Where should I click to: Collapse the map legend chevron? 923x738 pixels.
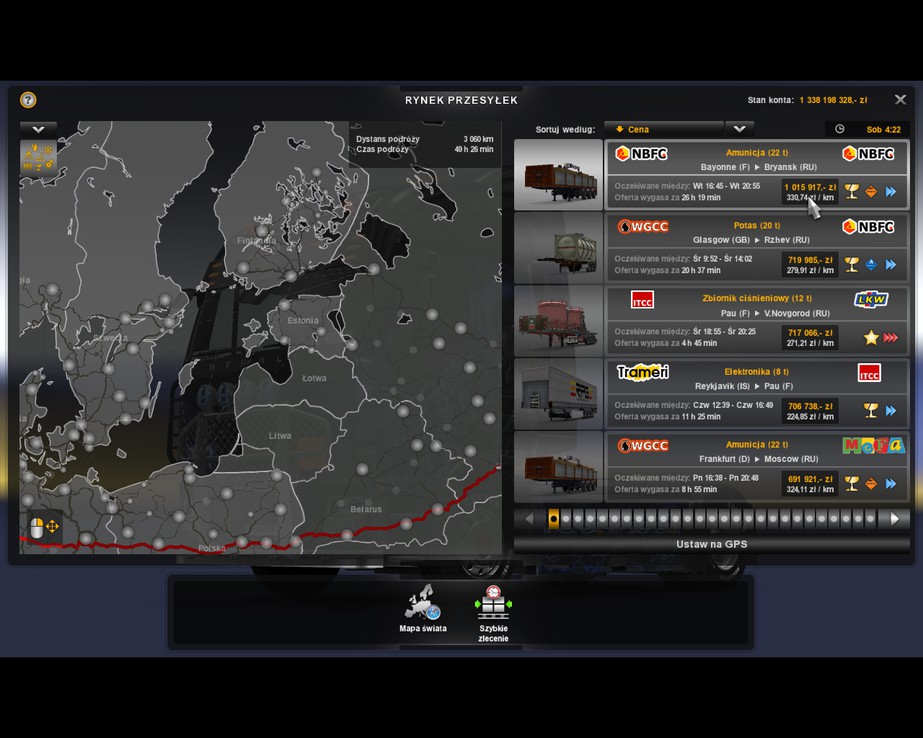point(38,130)
